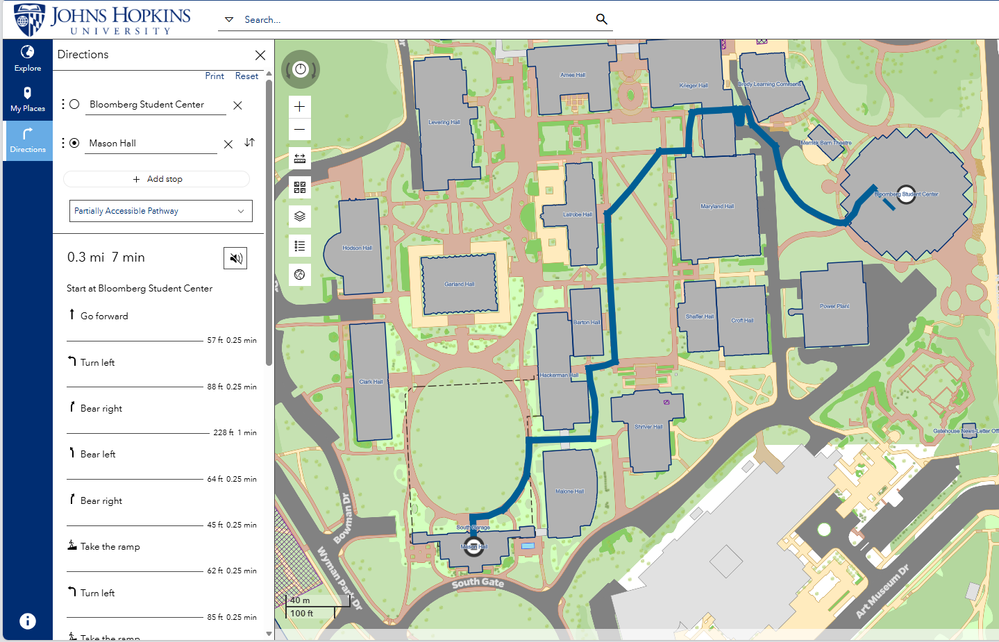Click Clark Hall building on map

(x=370, y=382)
